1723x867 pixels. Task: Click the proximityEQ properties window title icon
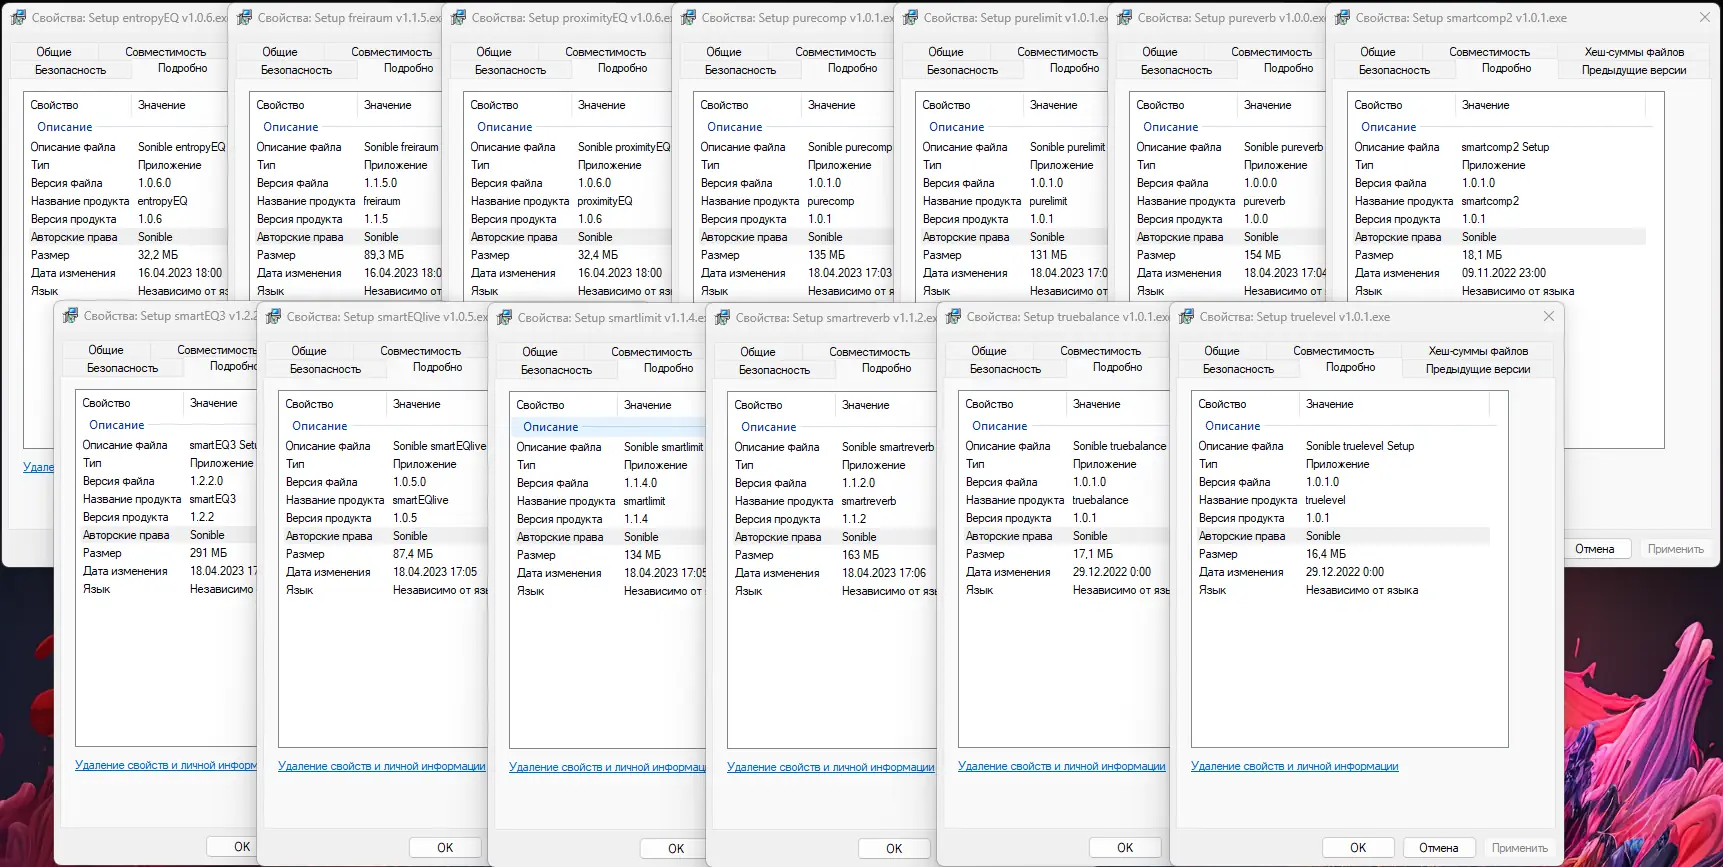(x=459, y=18)
